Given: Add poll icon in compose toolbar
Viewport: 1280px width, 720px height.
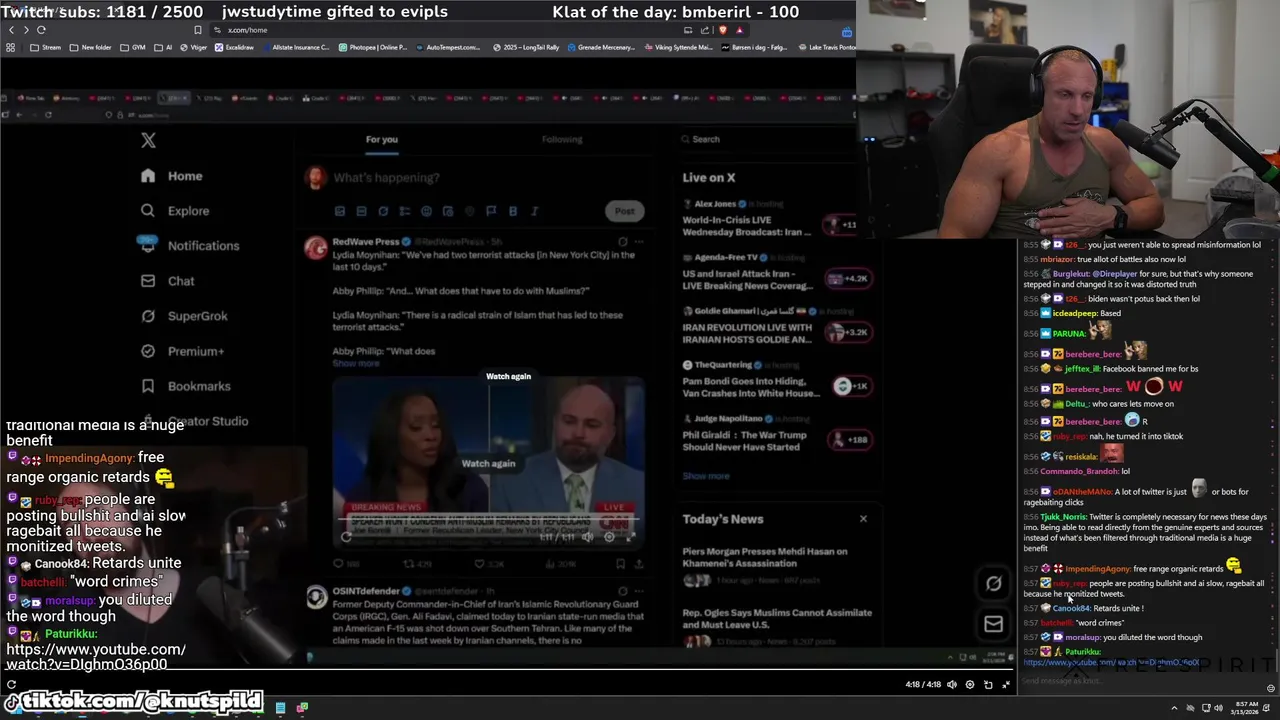Looking at the screenshot, I should [404, 211].
